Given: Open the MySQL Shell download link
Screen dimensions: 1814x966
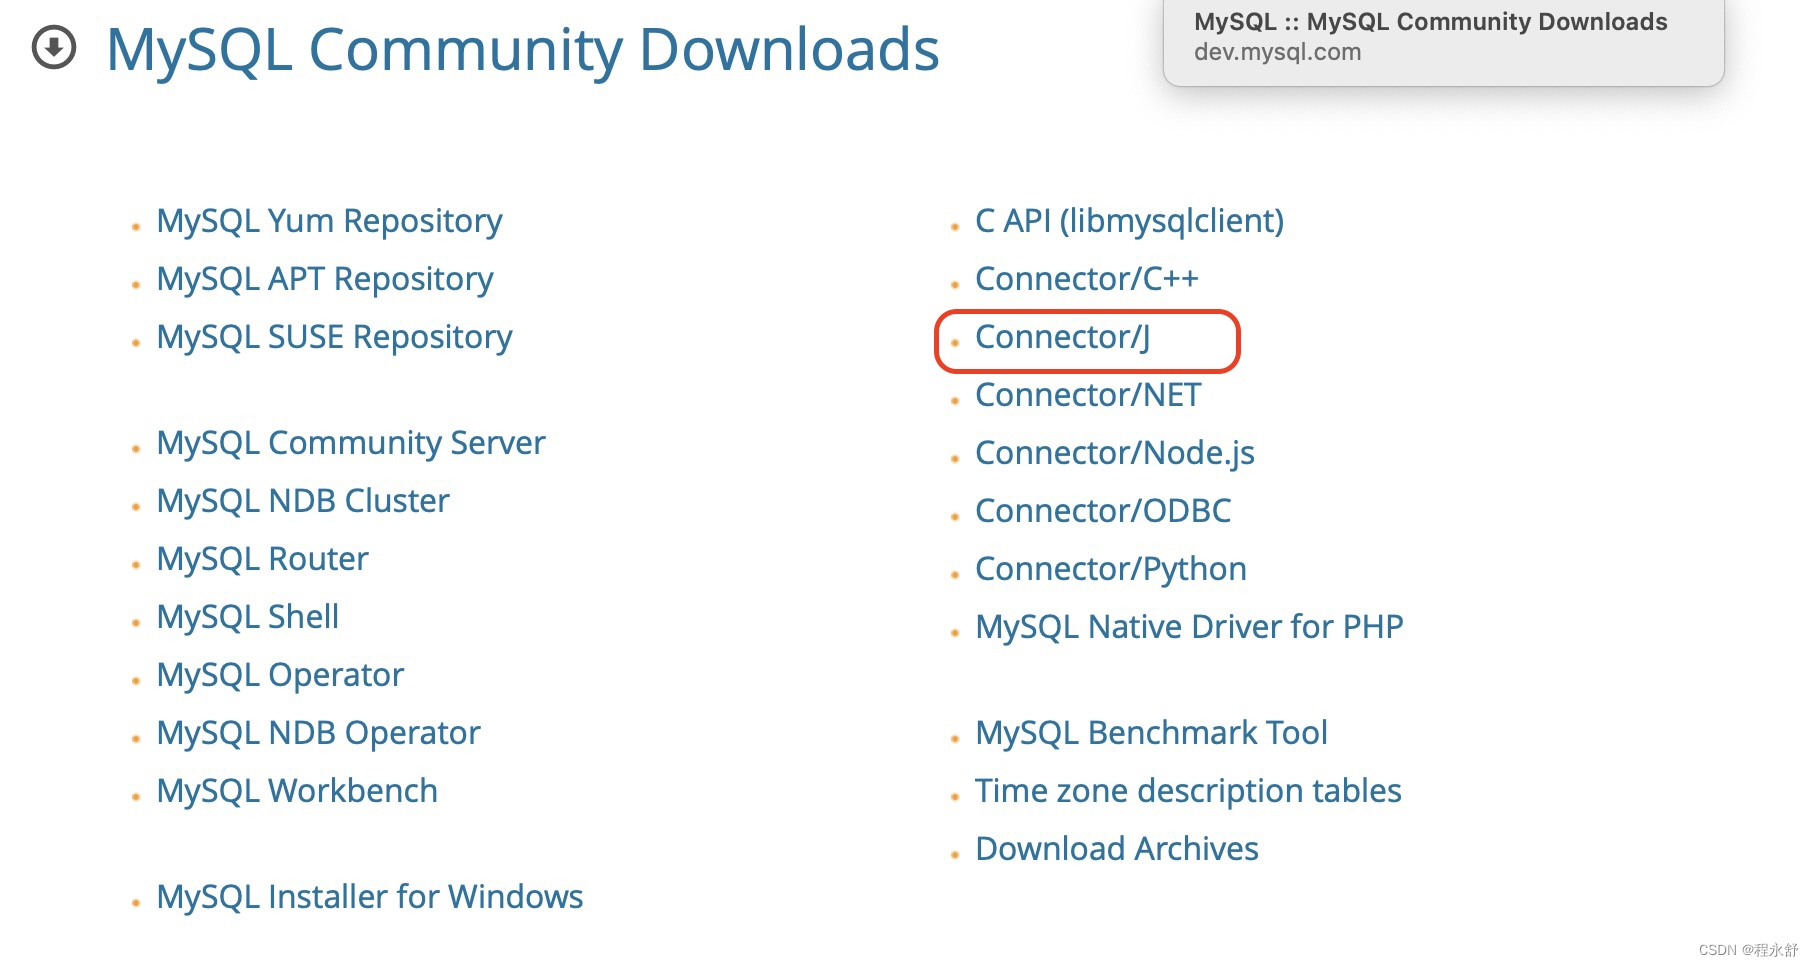Looking at the screenshot, I should tap(248, 617).
